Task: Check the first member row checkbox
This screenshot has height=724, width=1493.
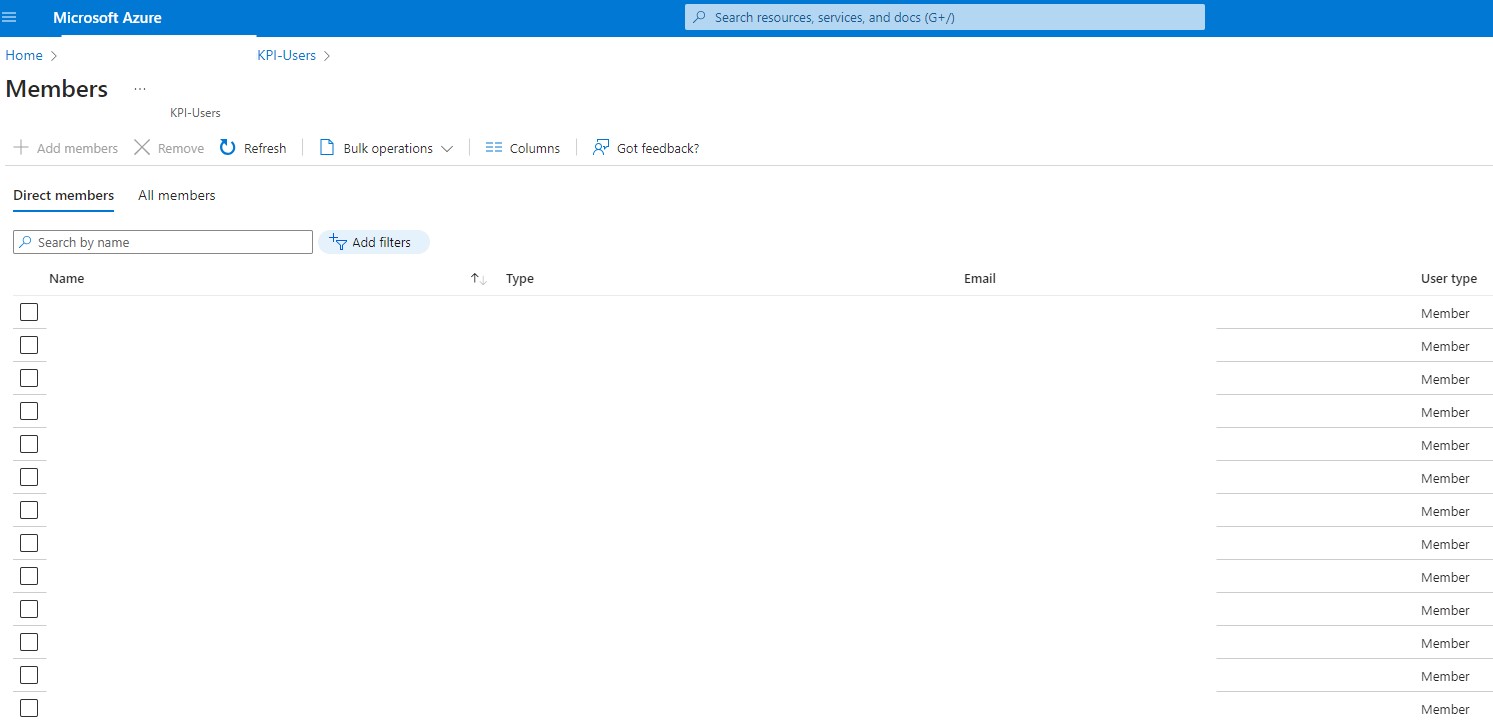Action: click(x=29, y=311)
